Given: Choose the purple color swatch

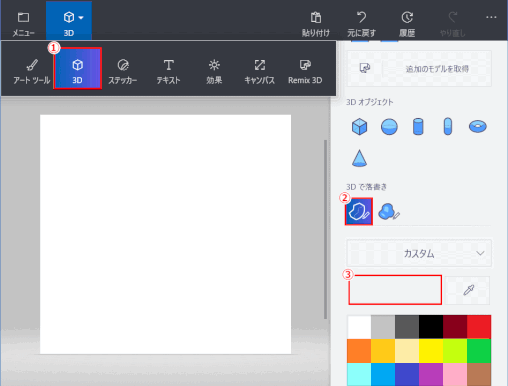Looking at the screenshot, I should coord(431,374).
